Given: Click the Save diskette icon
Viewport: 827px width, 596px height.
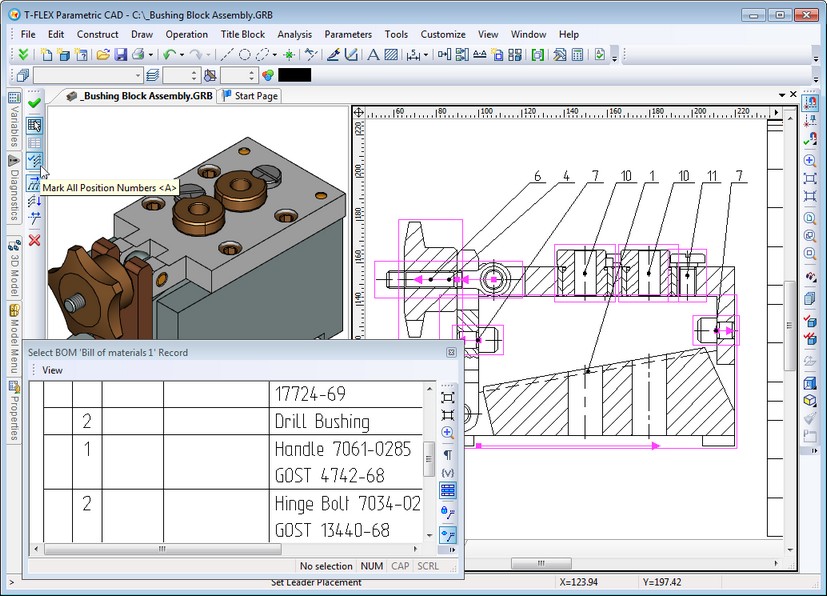Looking at the screenshot, I should pos(120,55).
